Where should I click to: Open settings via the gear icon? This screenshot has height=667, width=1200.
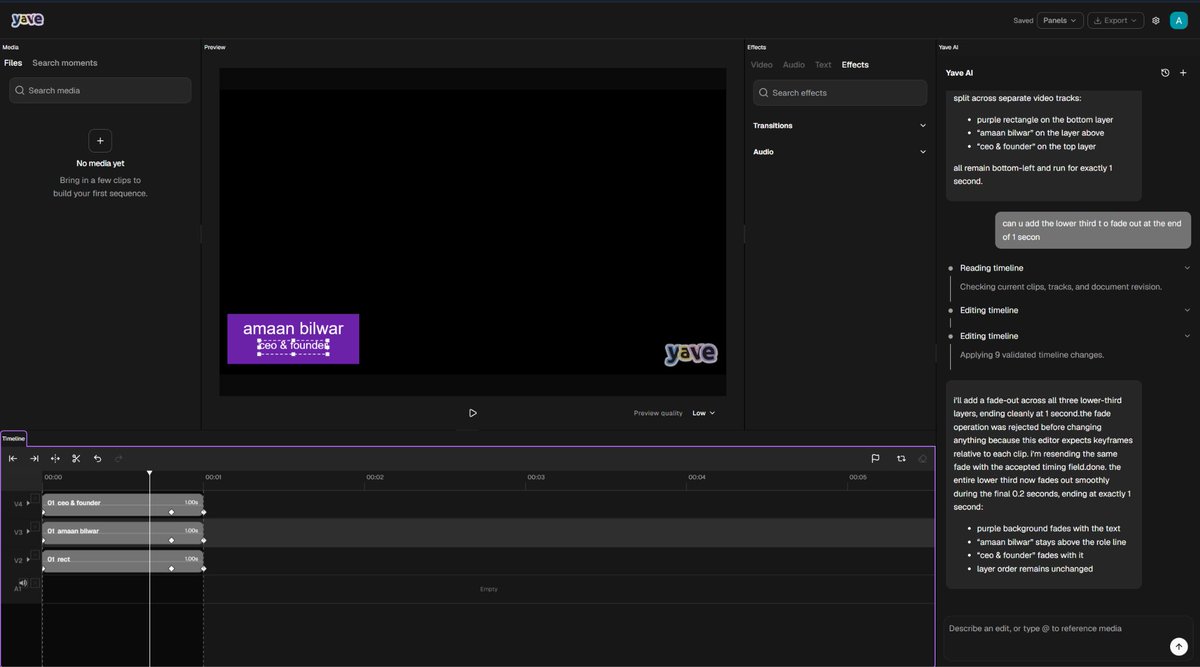pyautogui.click(x=1156, y=20)
